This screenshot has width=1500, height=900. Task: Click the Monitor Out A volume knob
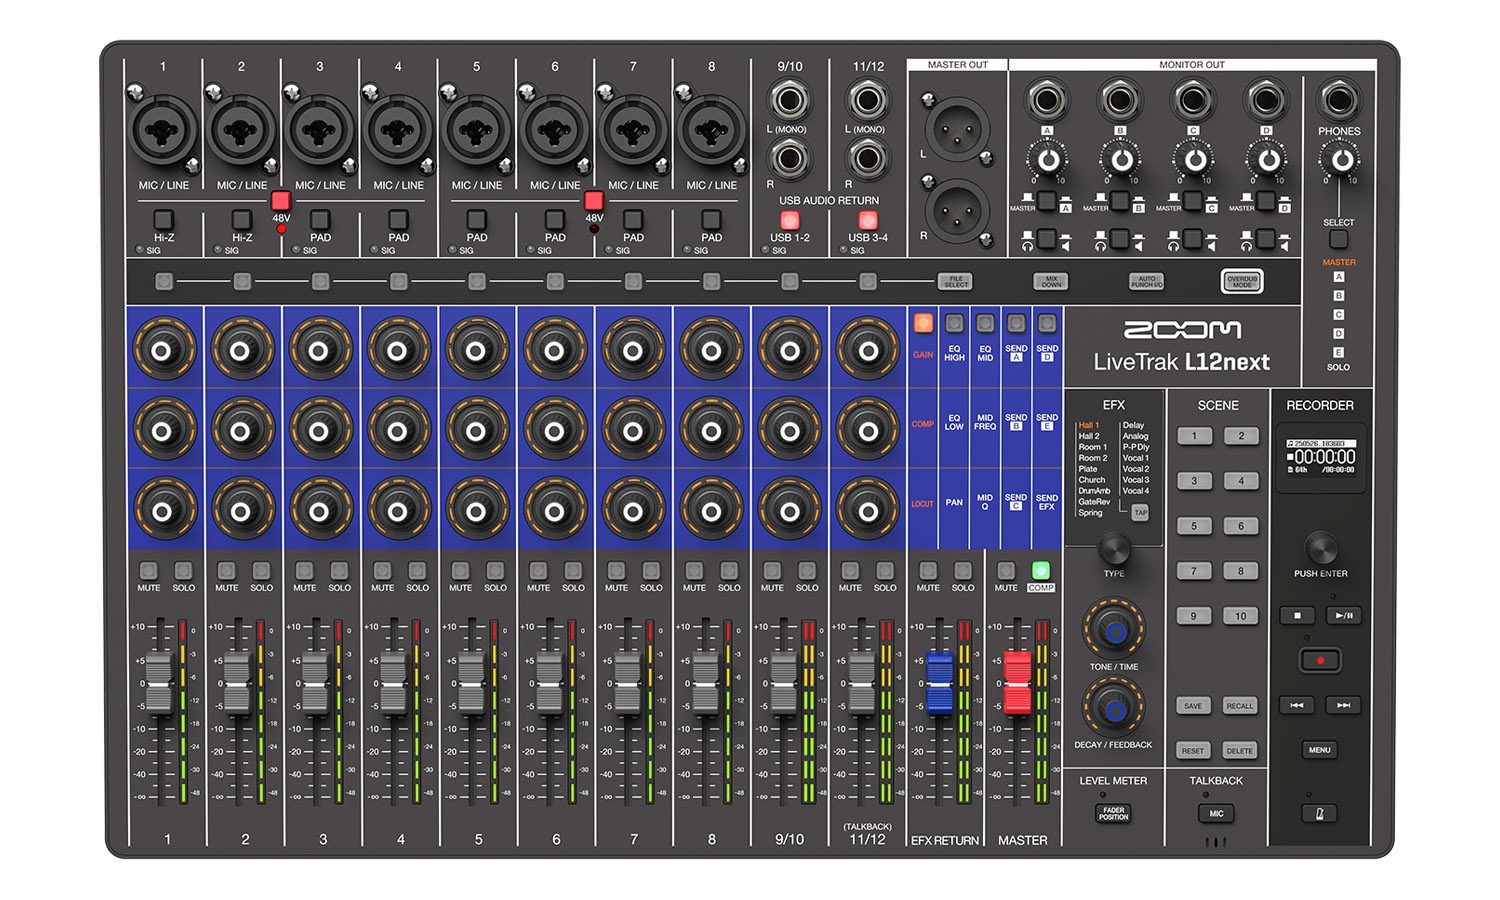click(x=1048, y=160)
